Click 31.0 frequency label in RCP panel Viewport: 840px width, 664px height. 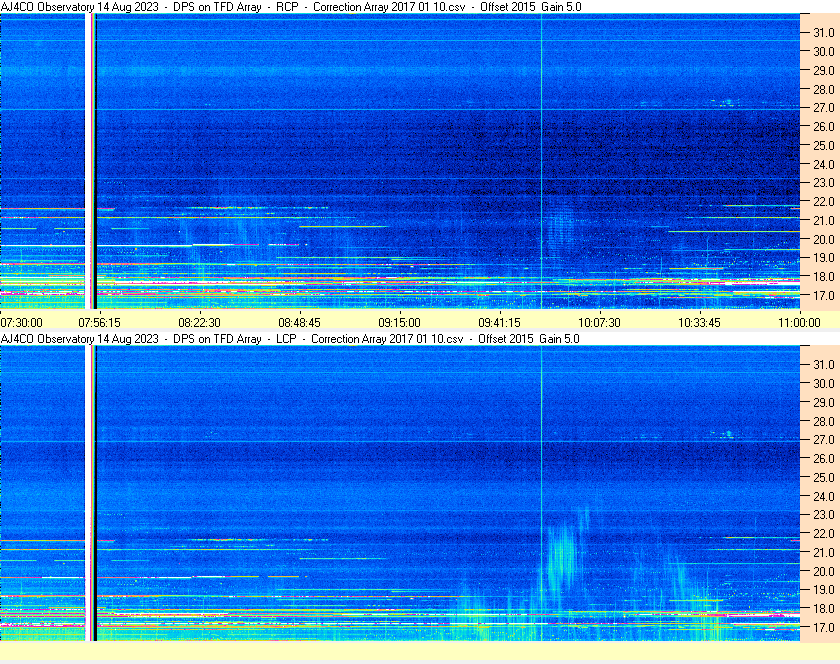click(x=824, y=33)
